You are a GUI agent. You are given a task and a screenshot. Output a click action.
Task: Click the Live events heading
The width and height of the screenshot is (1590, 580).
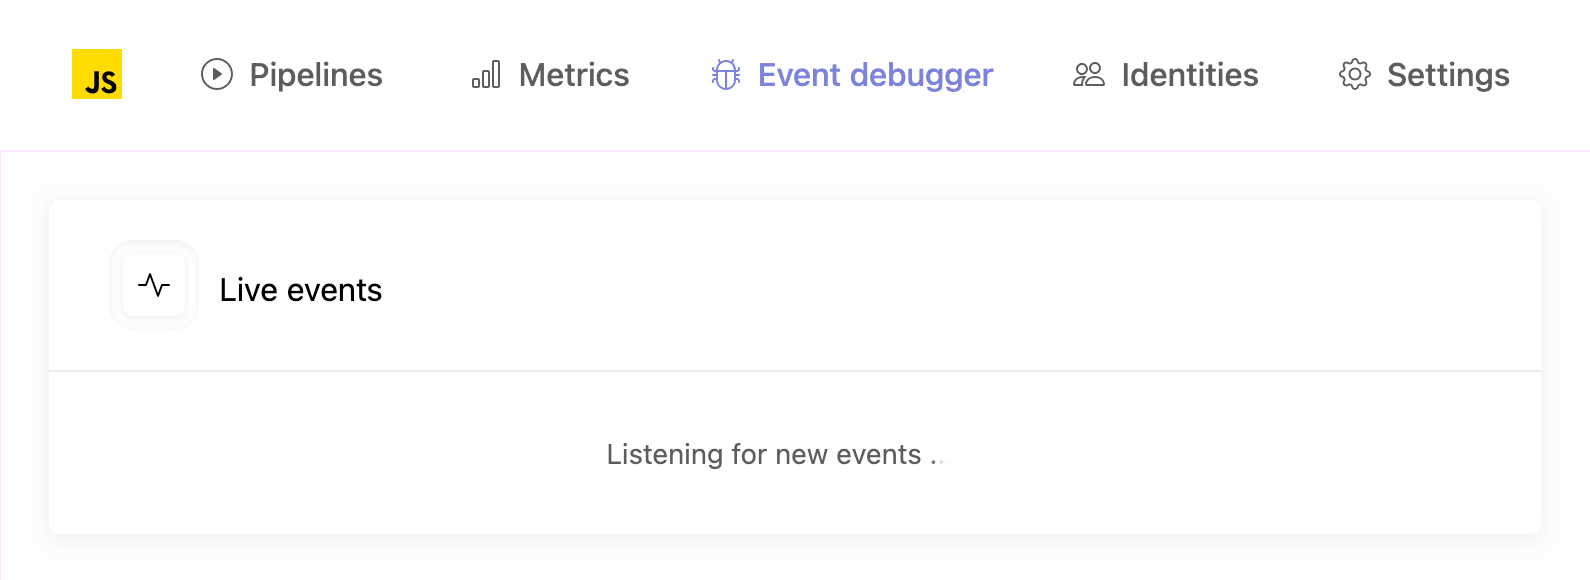(300, 290)
